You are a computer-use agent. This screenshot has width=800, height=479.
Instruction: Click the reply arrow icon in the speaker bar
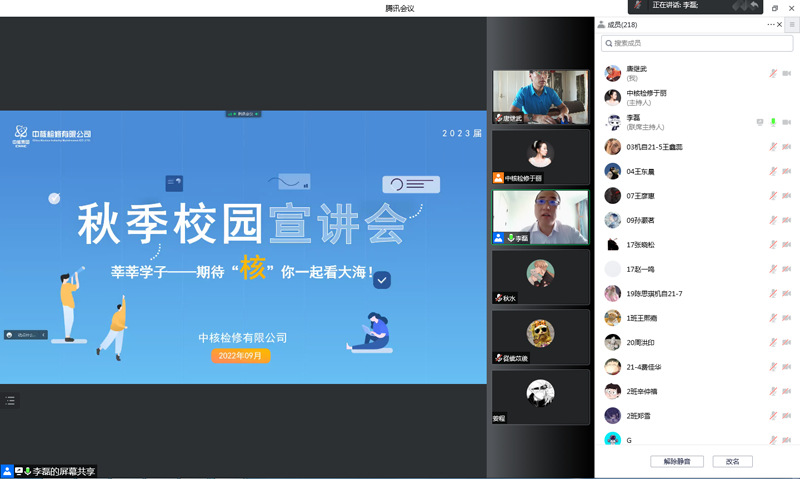[x=754, y=5]
